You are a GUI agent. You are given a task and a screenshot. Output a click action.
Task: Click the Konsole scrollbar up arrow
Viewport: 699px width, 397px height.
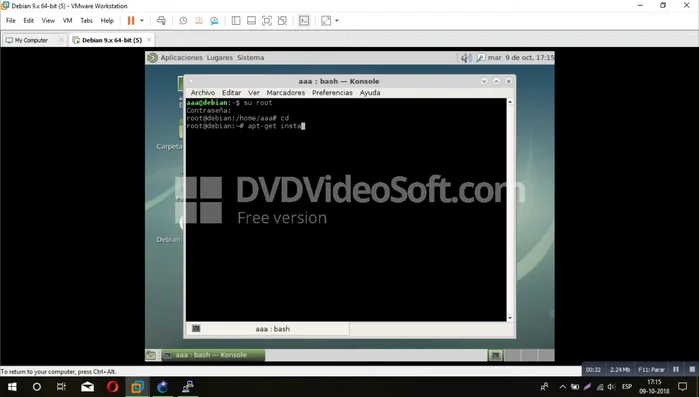(x=510, y=102)
